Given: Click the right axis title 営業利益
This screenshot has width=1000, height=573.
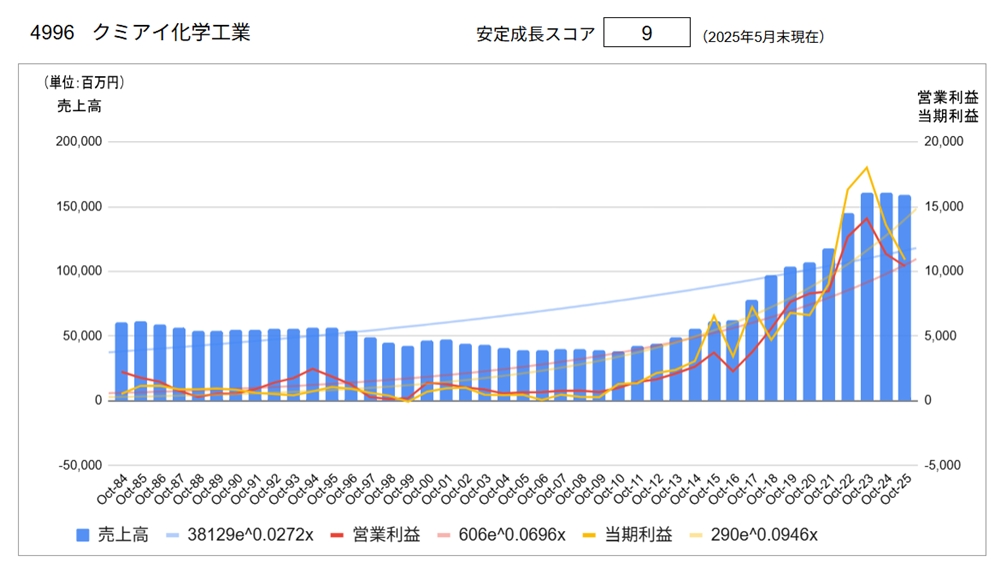Looking at the screenshot, I should click(x=948, y=98).
